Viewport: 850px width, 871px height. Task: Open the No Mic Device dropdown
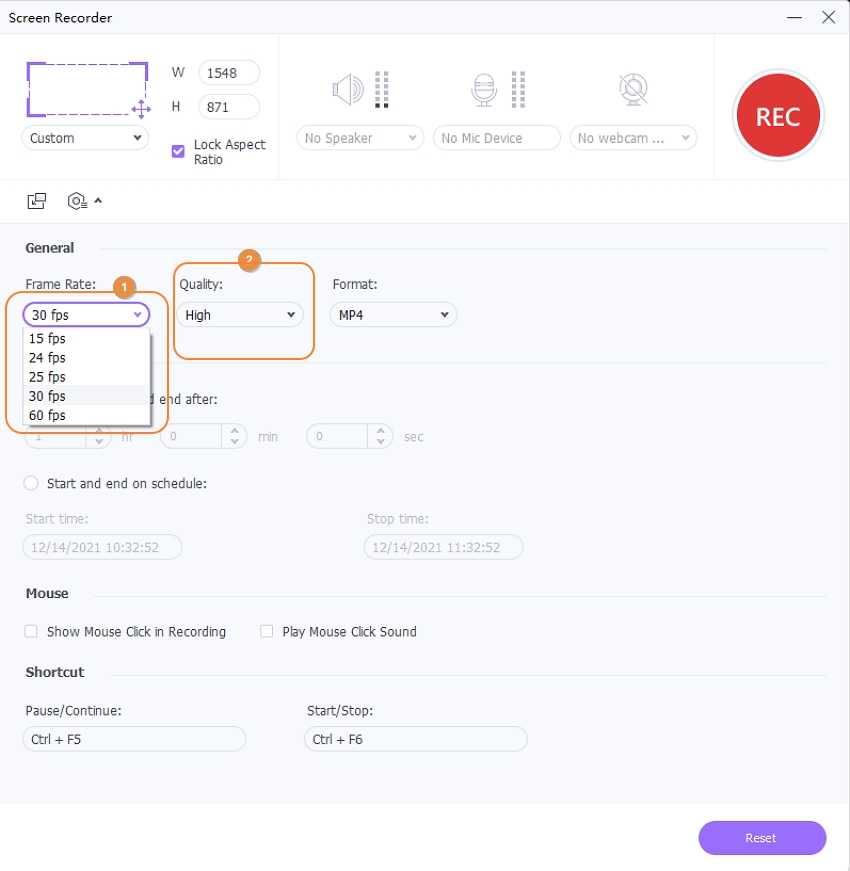[x=497, y=138]
